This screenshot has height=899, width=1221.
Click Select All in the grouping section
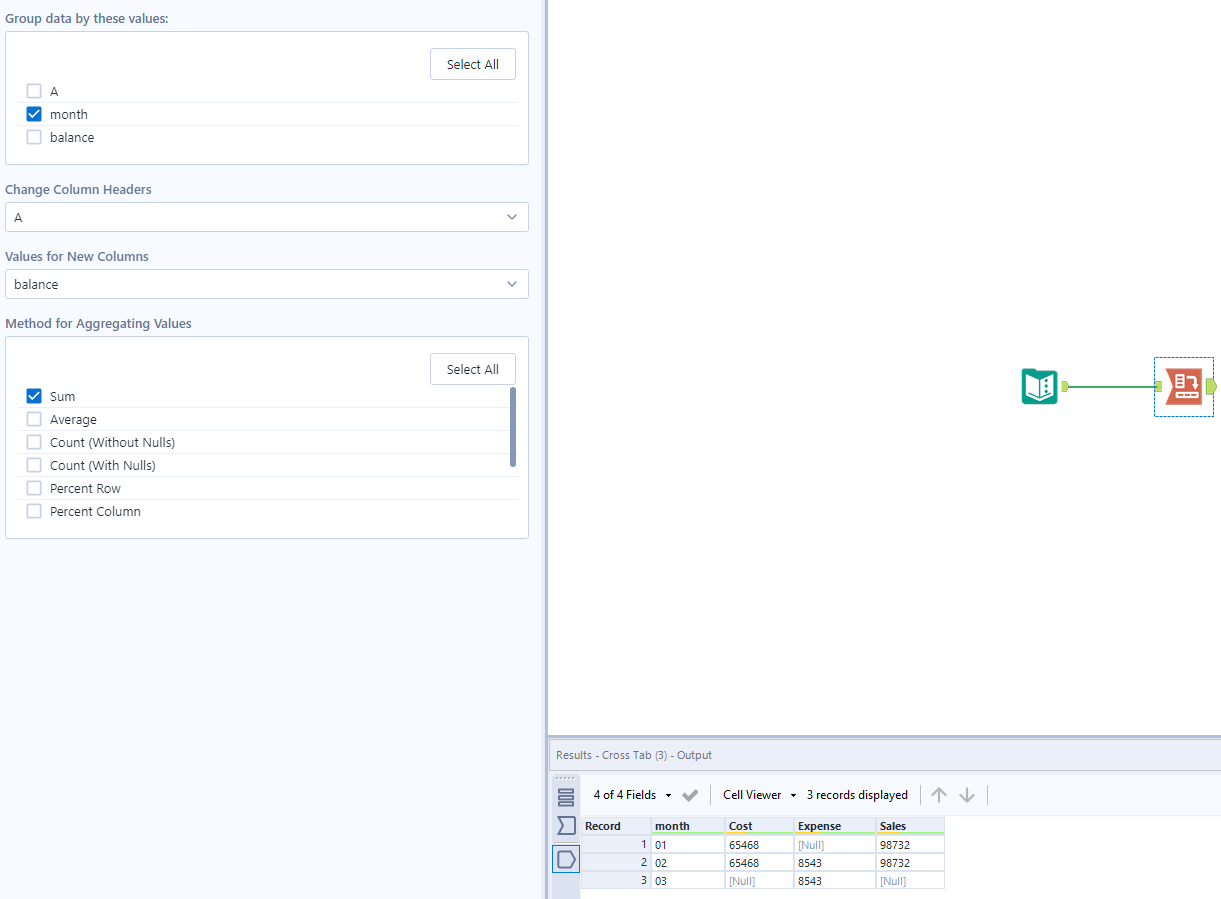[472, 63]
